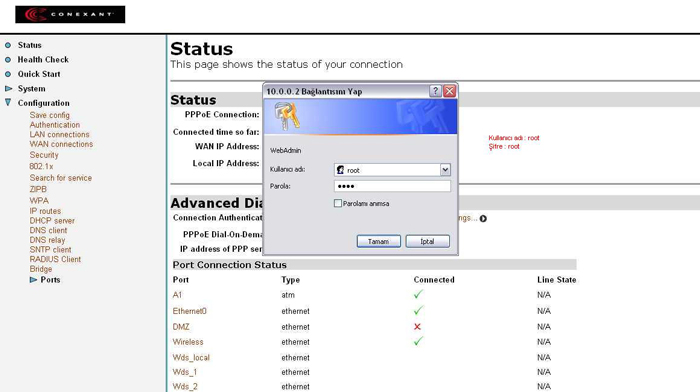The height and width of the screenshot is (392, 700).
Task: Open the Search for service link
Action: (x=60, y=178)
